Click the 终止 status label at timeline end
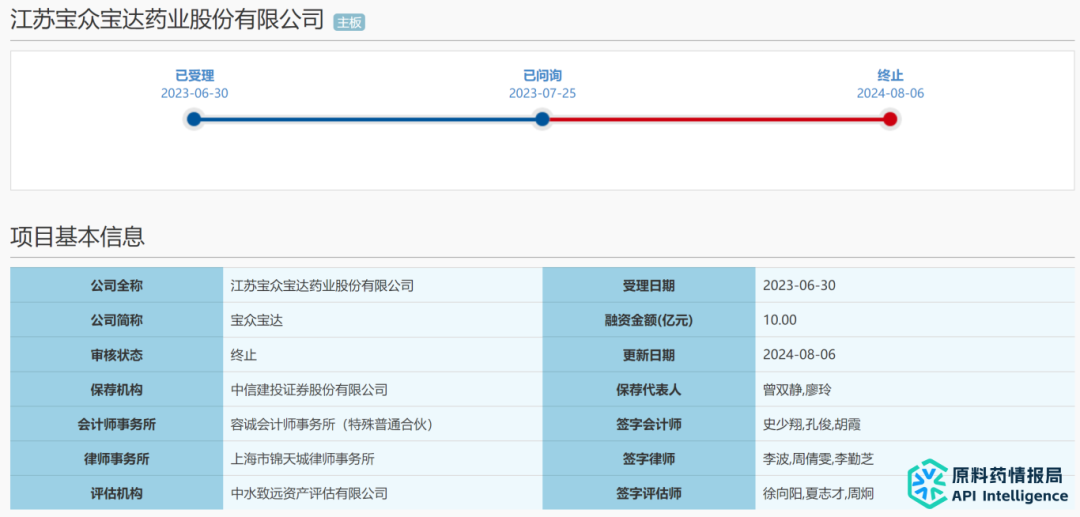 (891, 76)
